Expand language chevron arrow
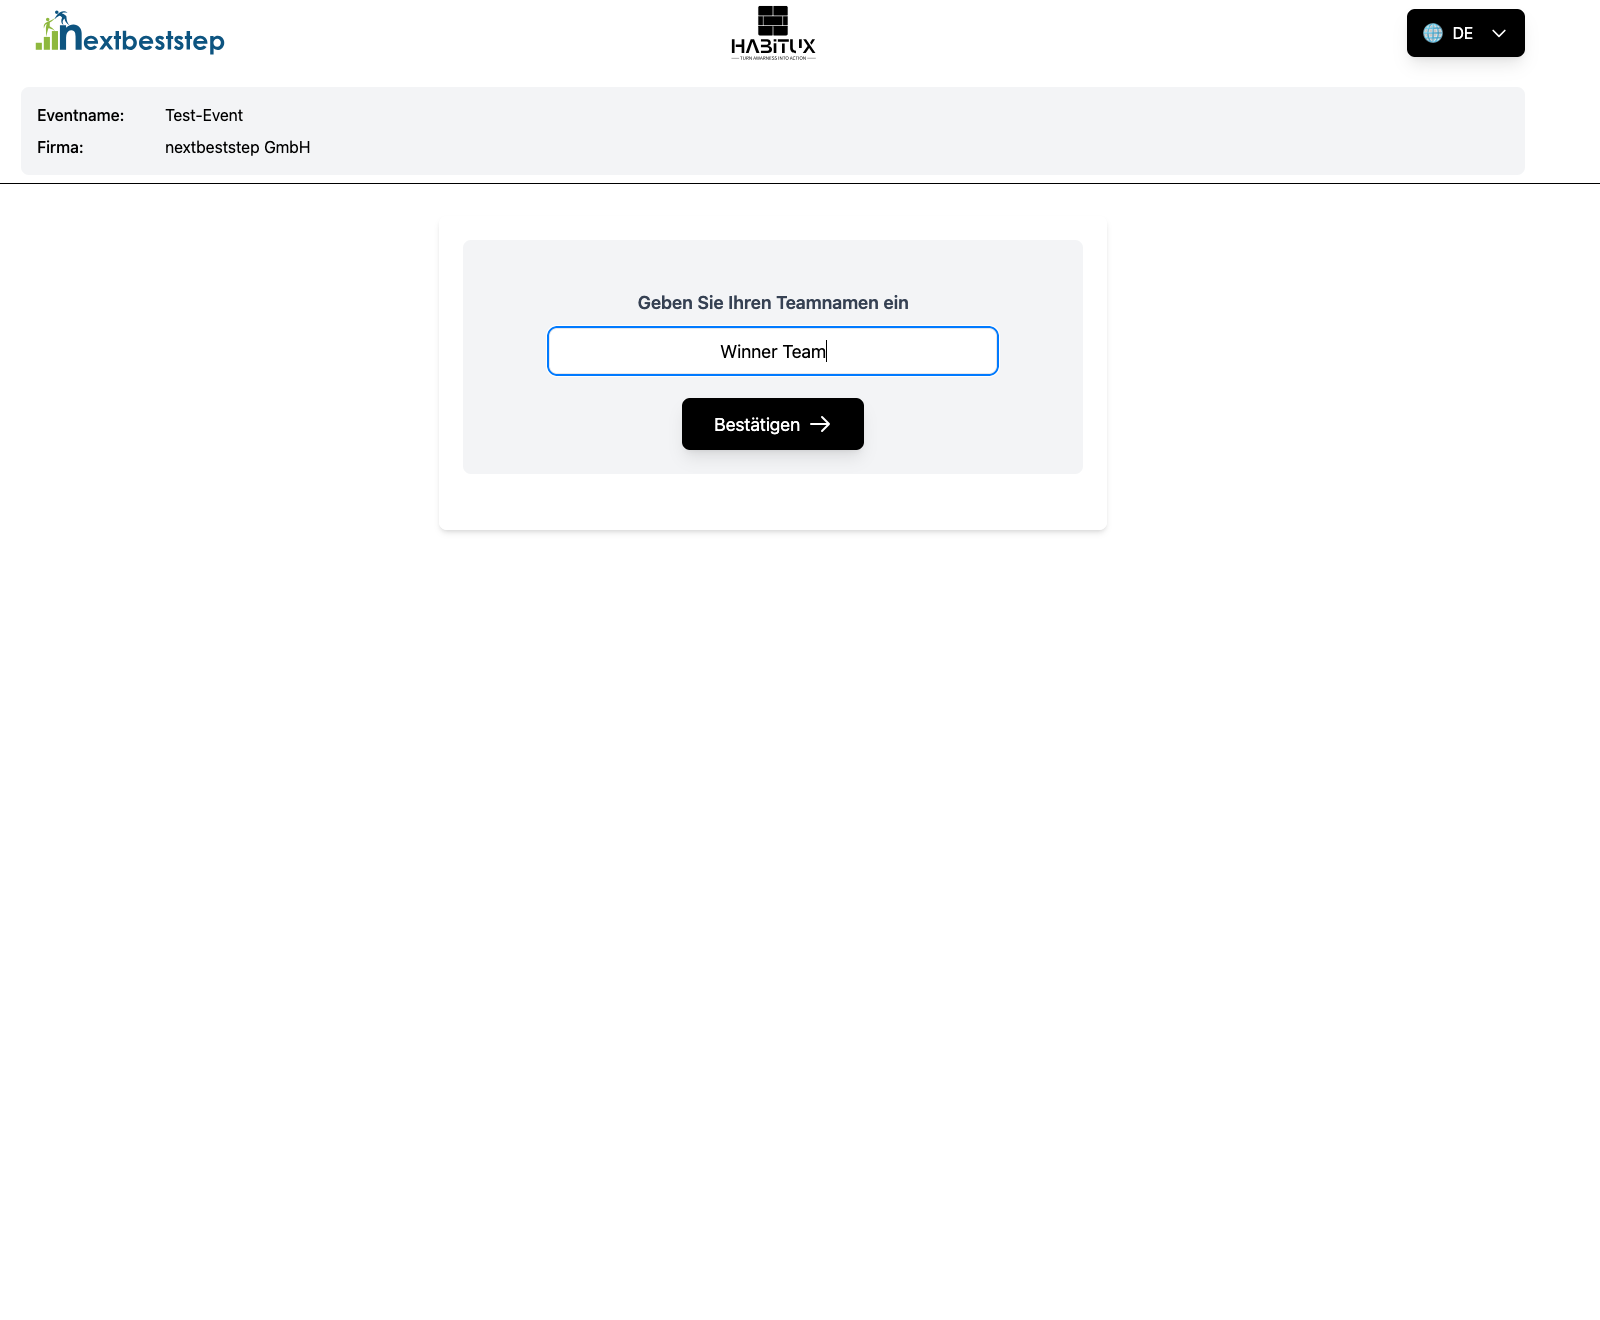 1498,33
